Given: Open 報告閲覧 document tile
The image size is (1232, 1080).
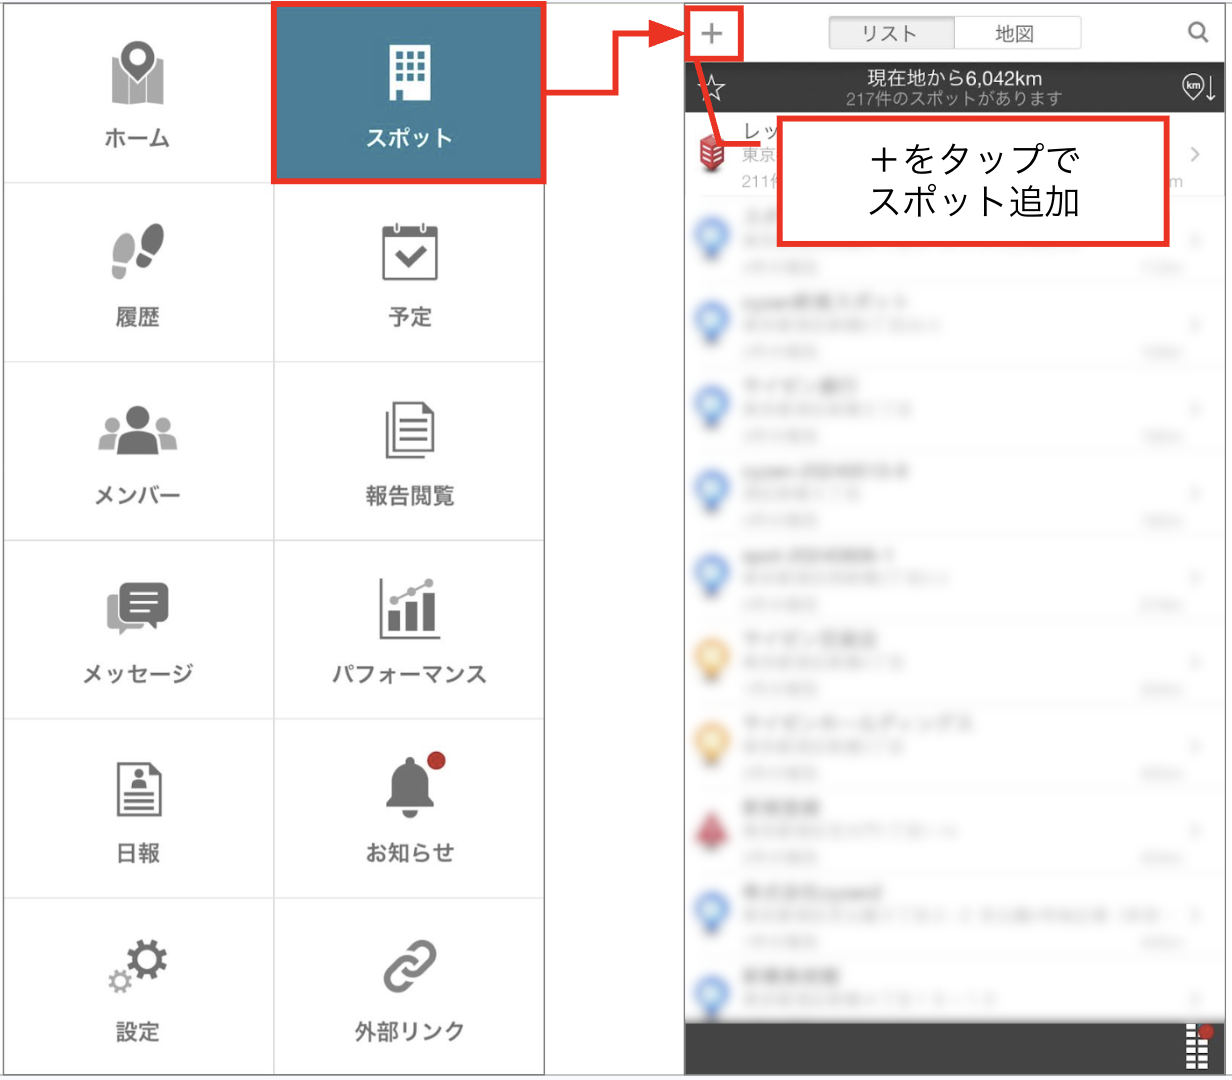Looking at the screenshot, I should tap(409, 451).
